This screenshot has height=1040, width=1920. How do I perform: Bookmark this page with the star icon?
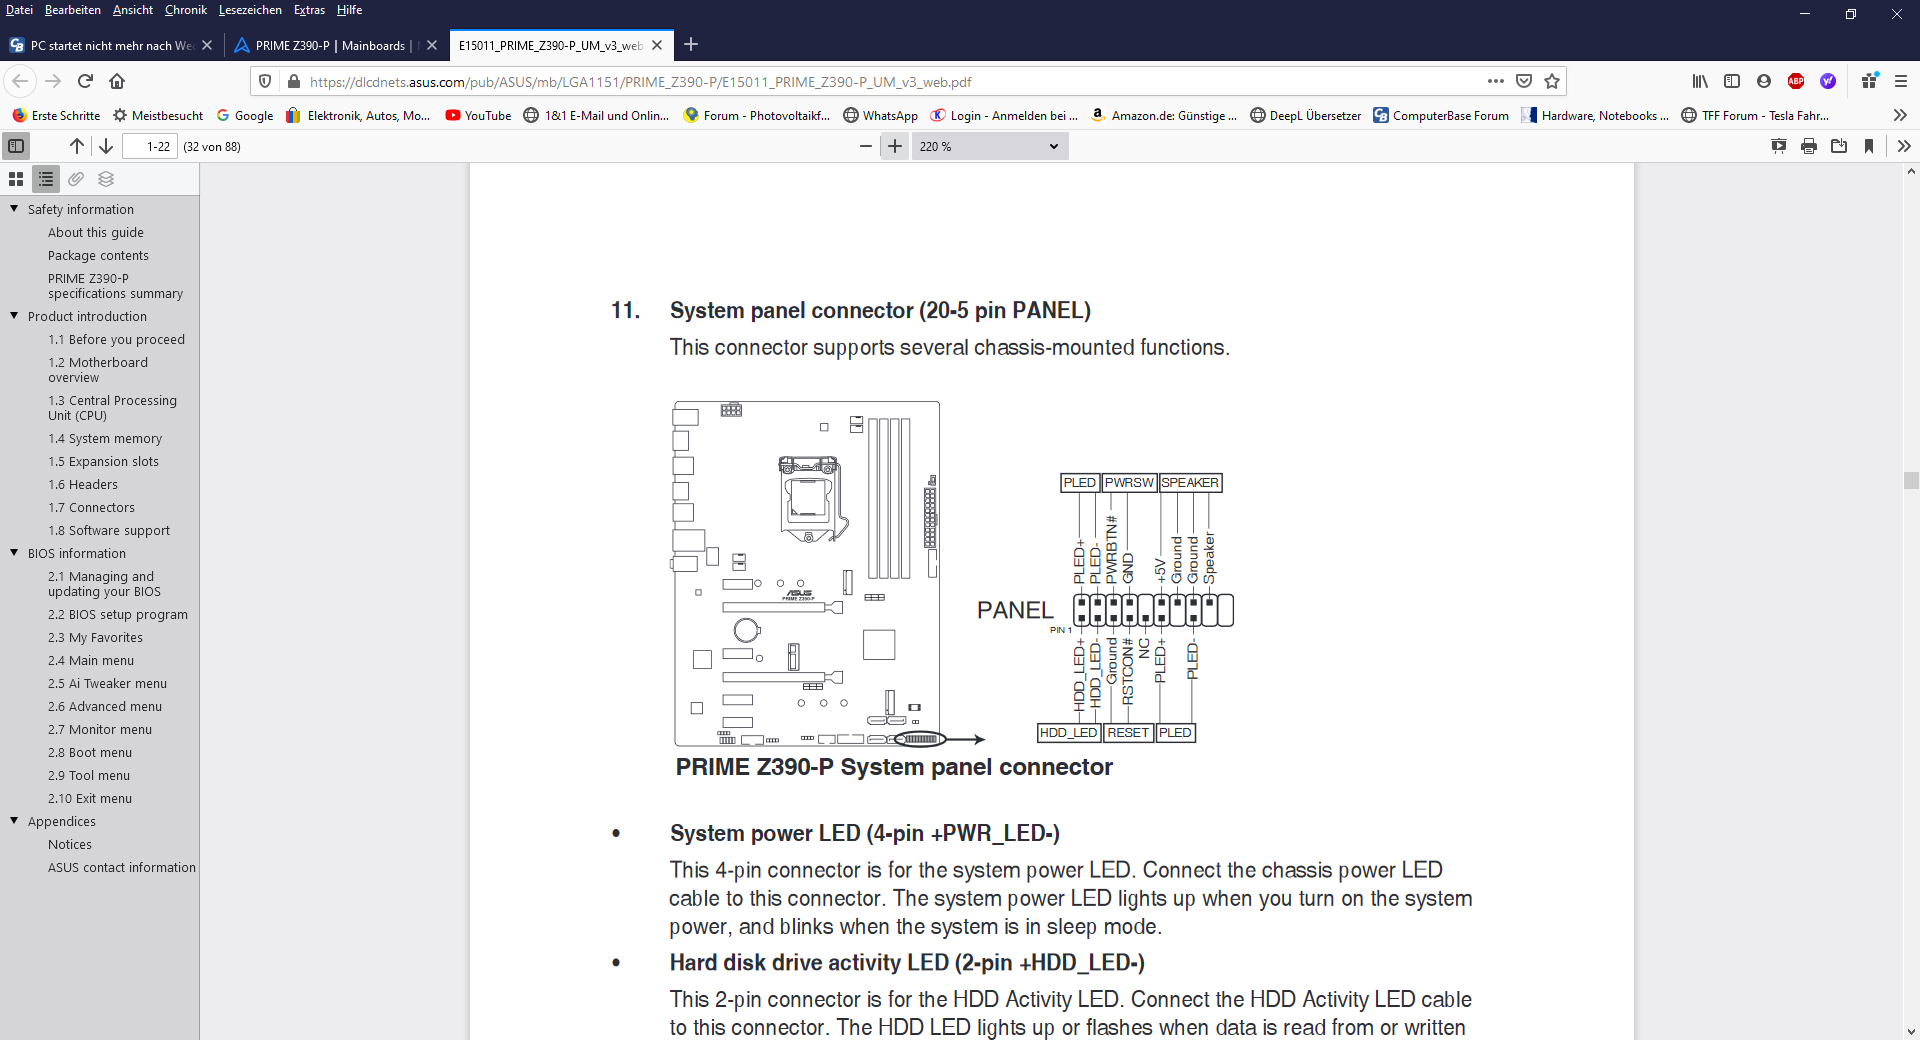coord(1552,81)
